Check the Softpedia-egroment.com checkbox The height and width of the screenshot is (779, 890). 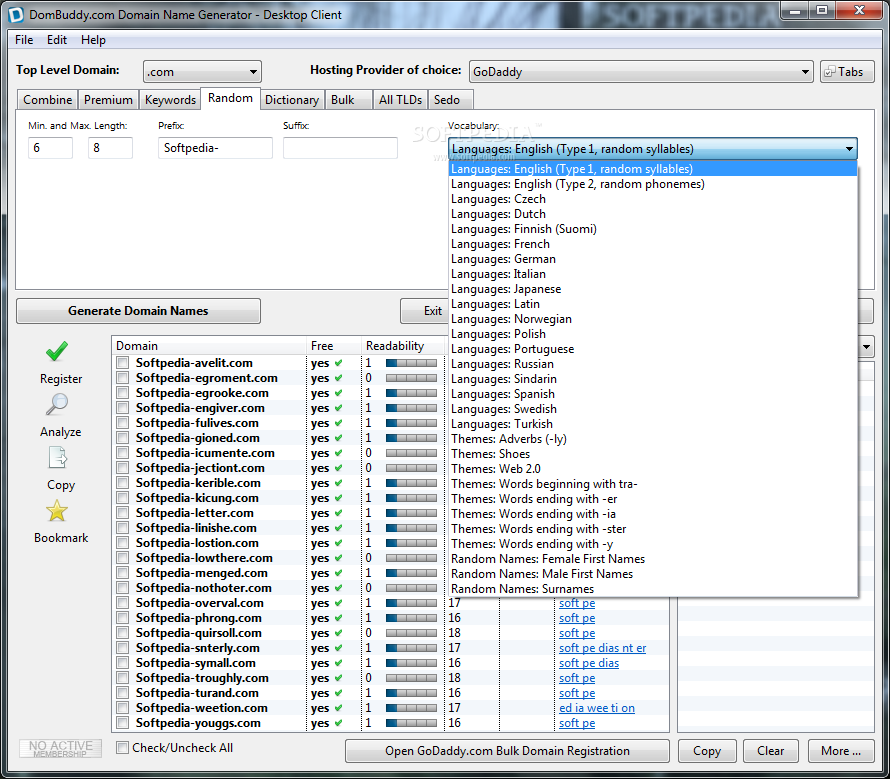pos(122,378)
